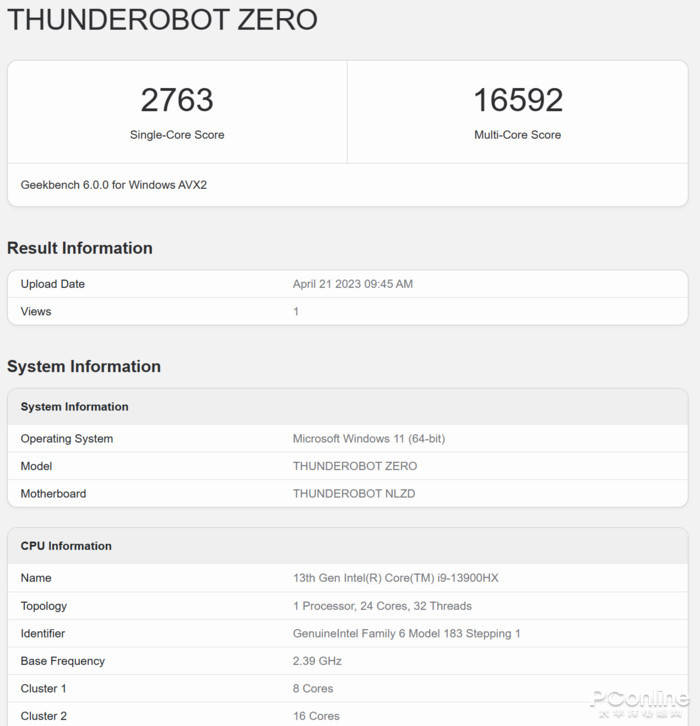Viewport: 700px width, 726px height.
Task: Select the 16 Cores value for Cluster 2
Action: click(316, 716)
